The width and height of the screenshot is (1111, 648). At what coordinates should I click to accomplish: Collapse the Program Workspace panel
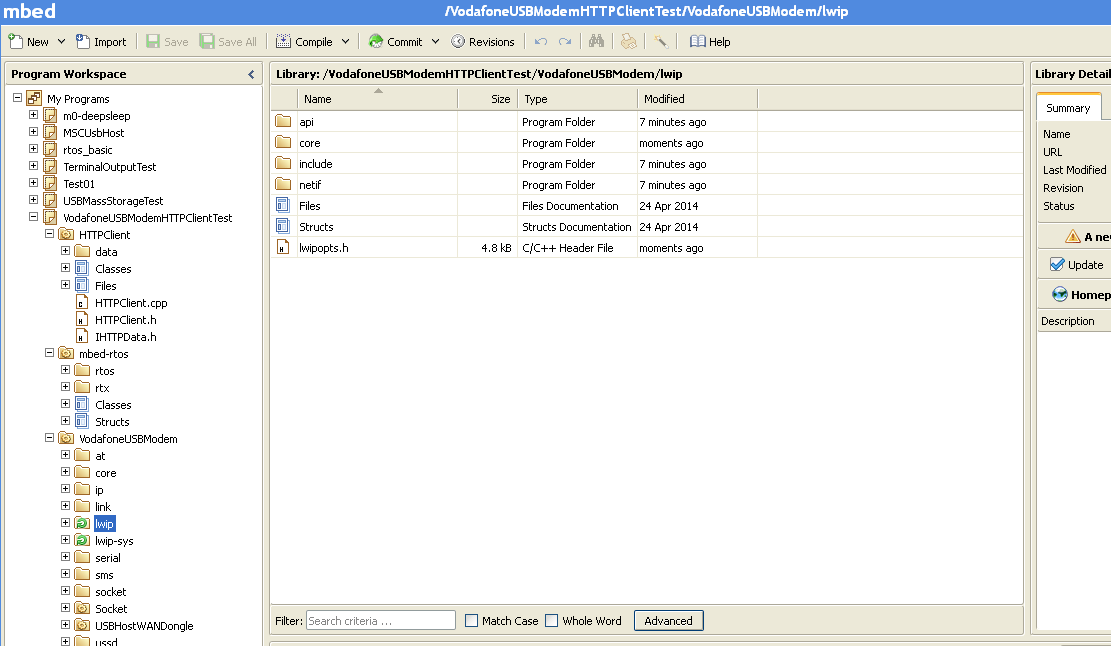(251, 74)
